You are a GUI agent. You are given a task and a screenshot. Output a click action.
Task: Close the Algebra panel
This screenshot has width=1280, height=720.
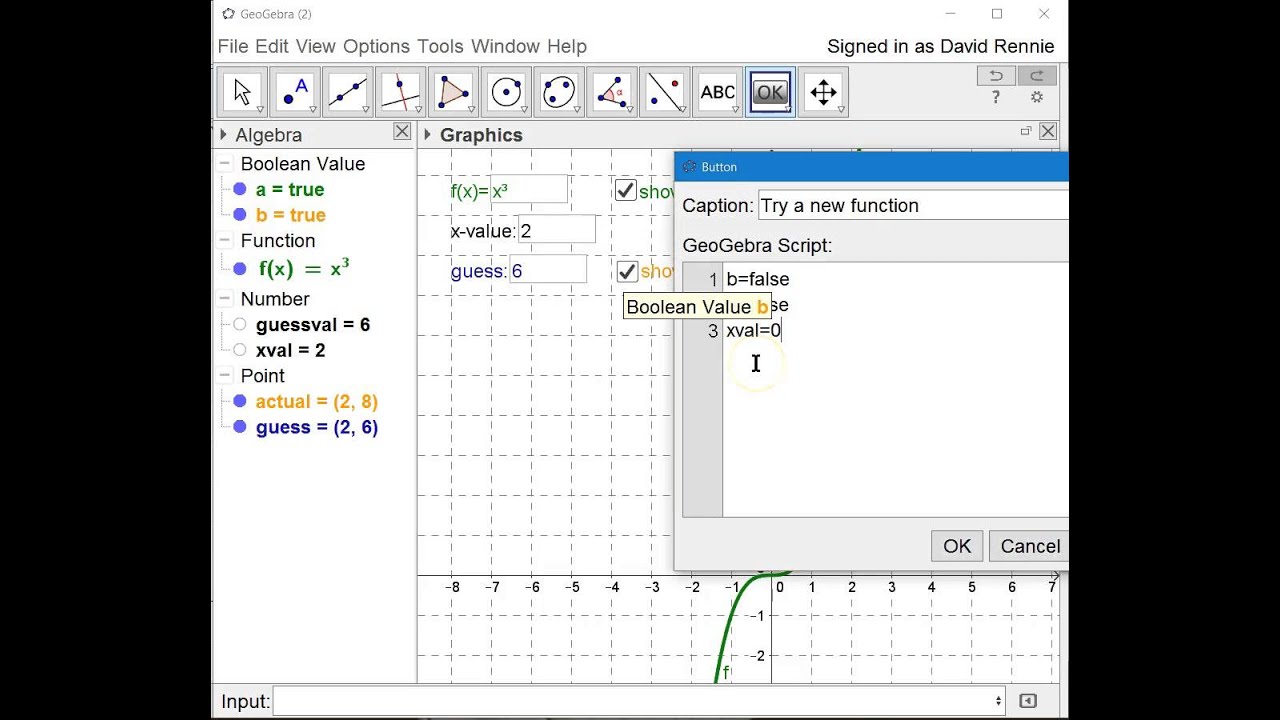point(402,131)
